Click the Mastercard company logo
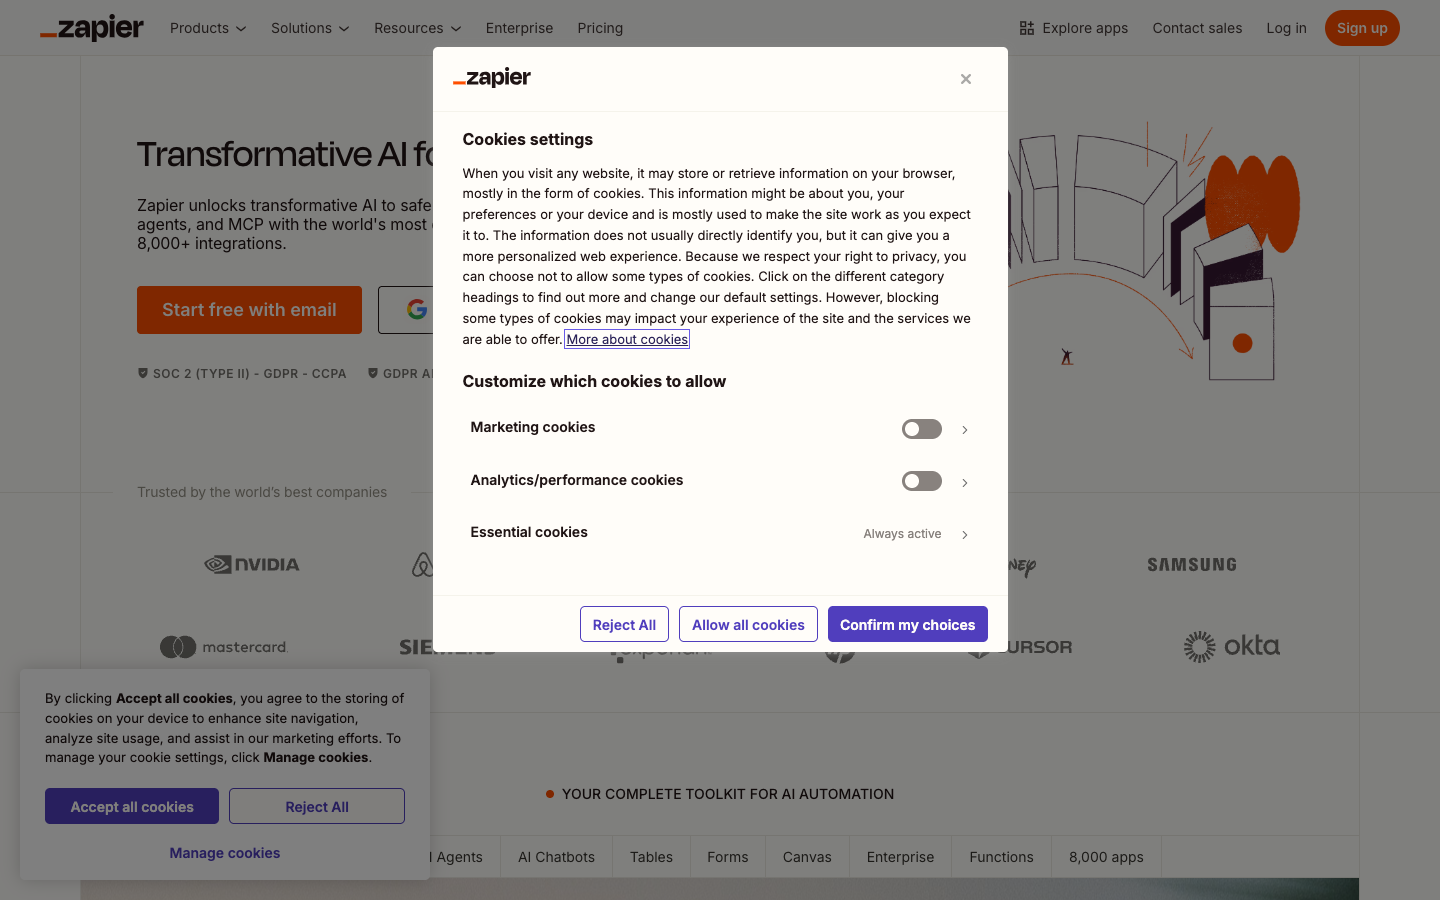The image size is (1440, 900). tap(223, 646)
